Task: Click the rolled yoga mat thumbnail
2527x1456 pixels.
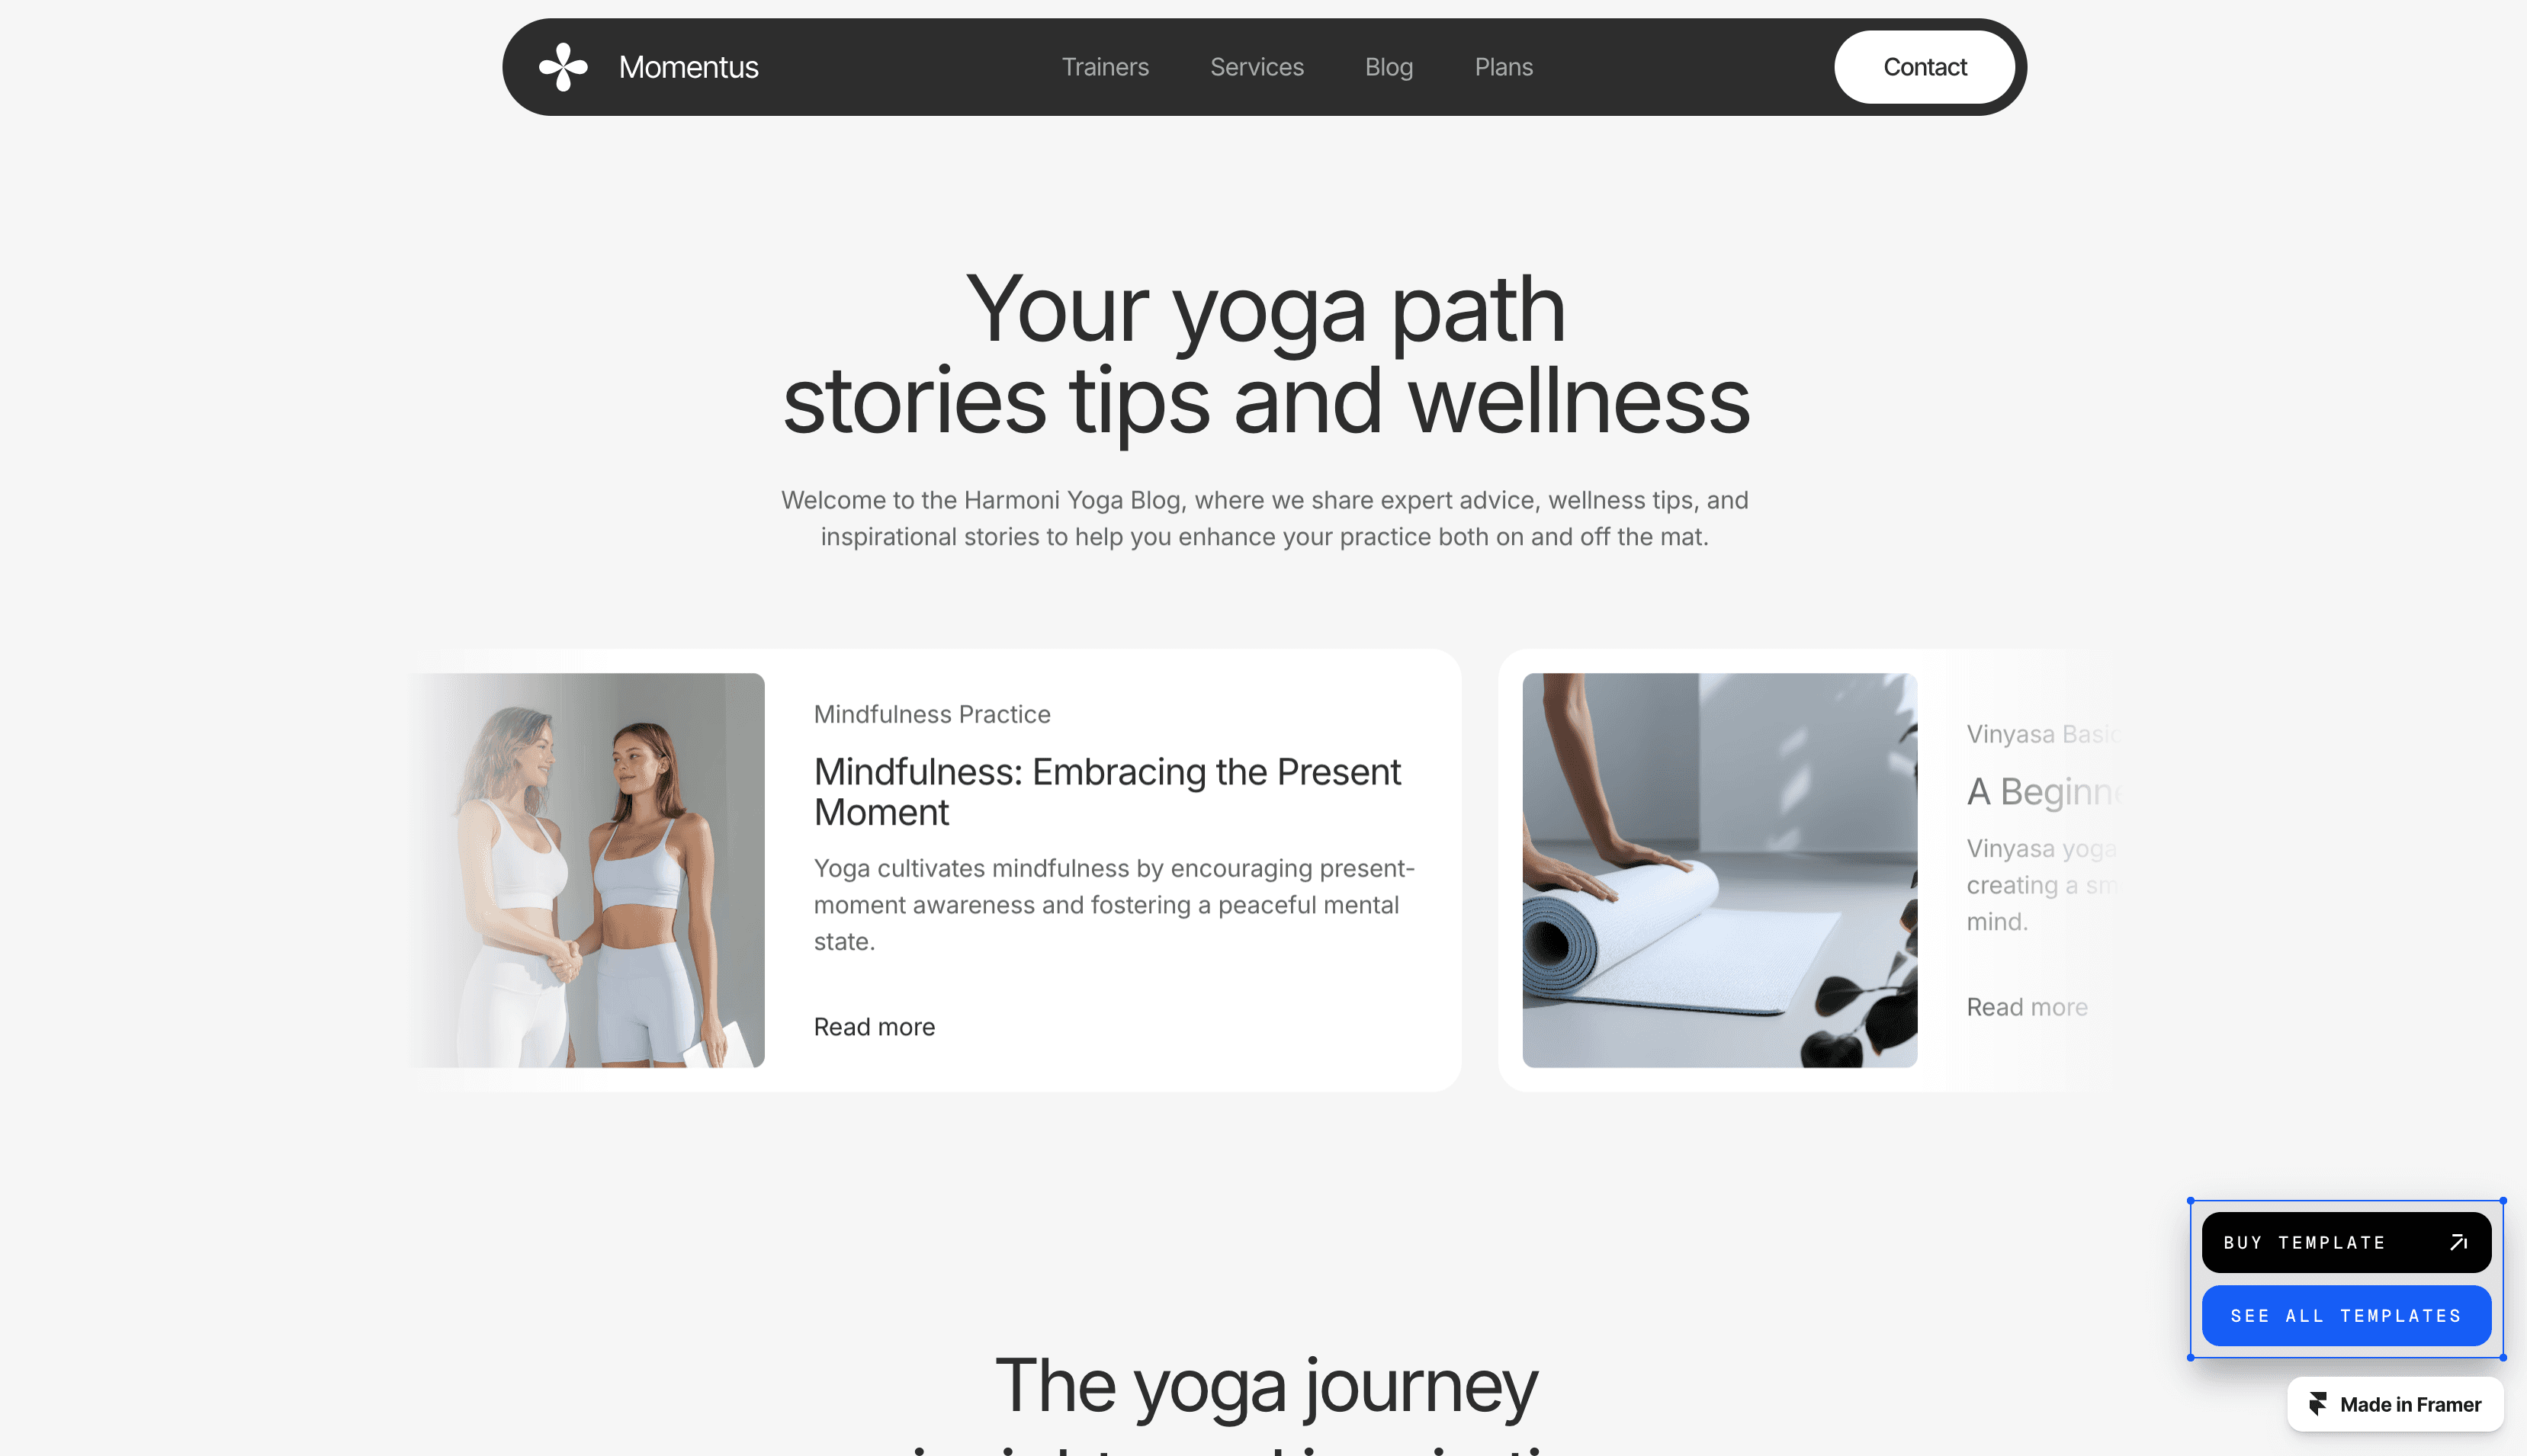Action: [1719, 870]
